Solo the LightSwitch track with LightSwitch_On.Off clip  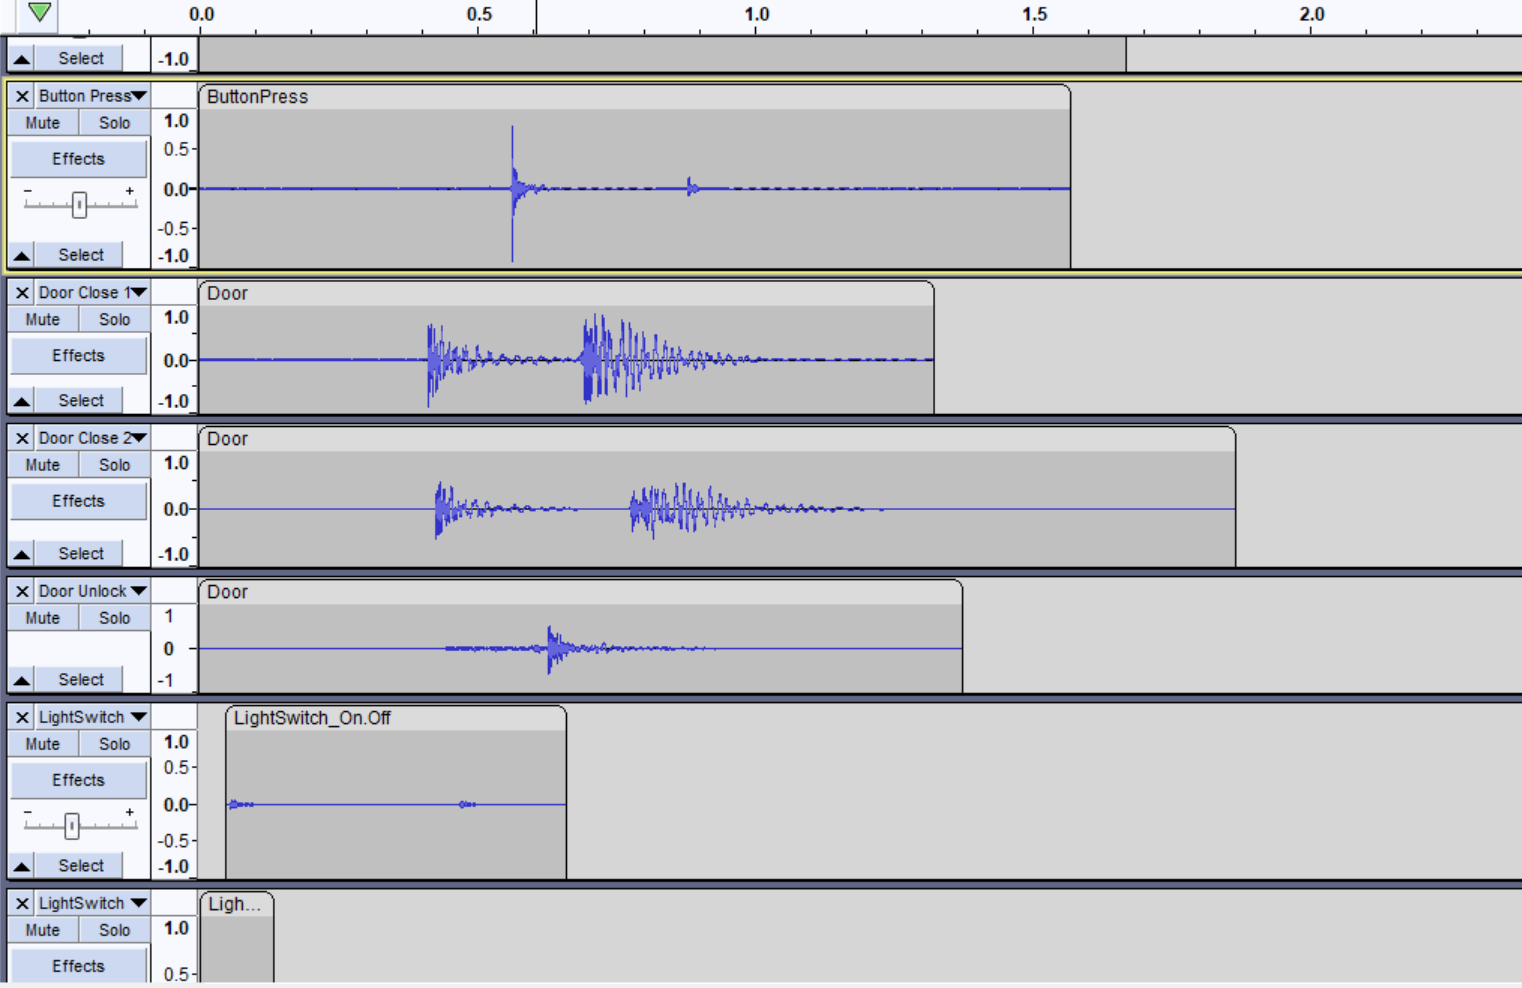point(114,744)
